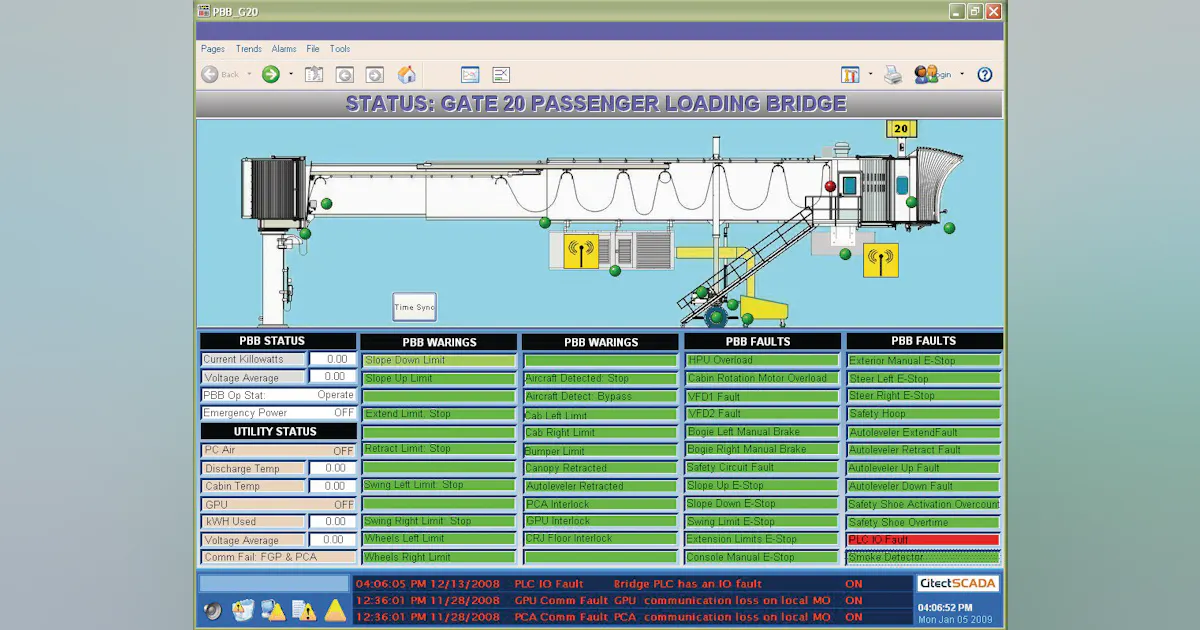Click the PBB Op Stat Operate field
Image resolution: width=1200 pixels, height=630 pixels.
click(x=279, y=395)
